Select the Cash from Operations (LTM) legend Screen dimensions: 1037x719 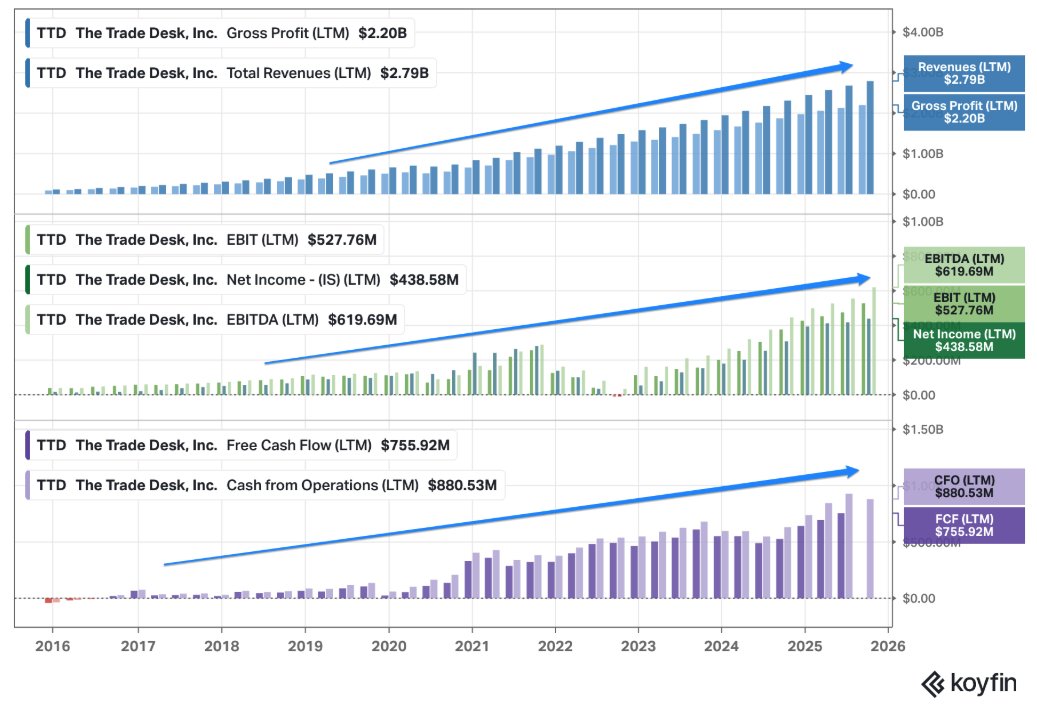264,485
